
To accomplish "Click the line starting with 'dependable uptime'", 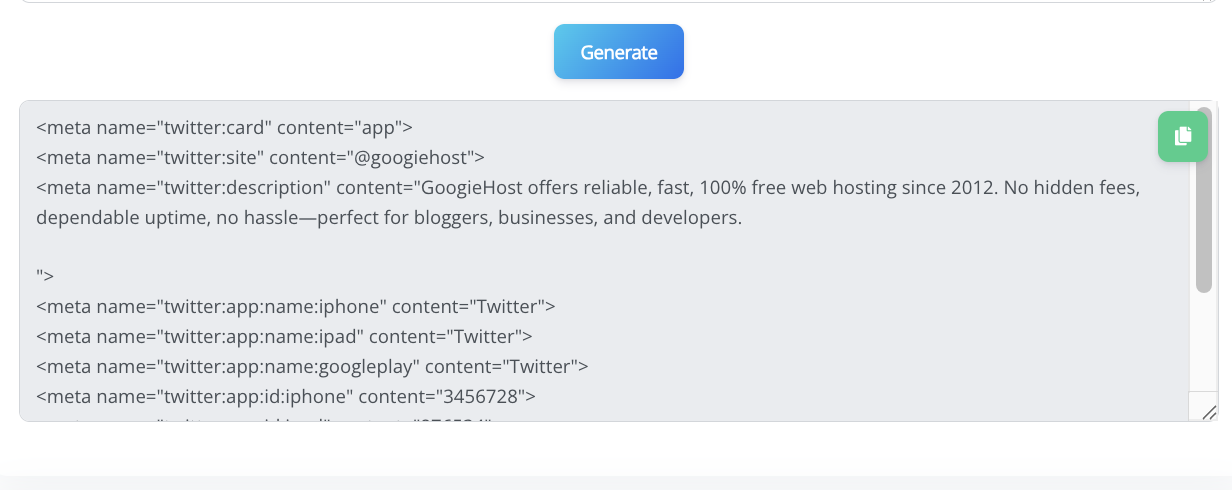I will pyautogui.click(x=388, y=217).
